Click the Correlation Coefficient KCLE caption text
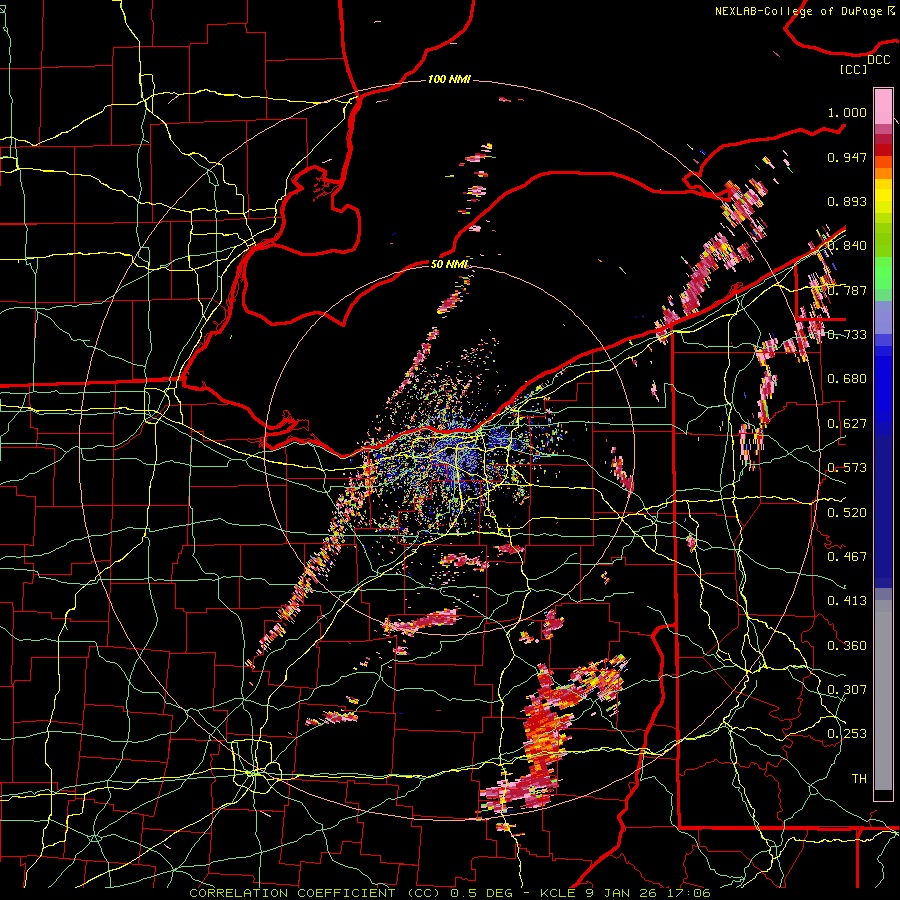The width and height of the screenshot is (900, 900). point(449,893)
